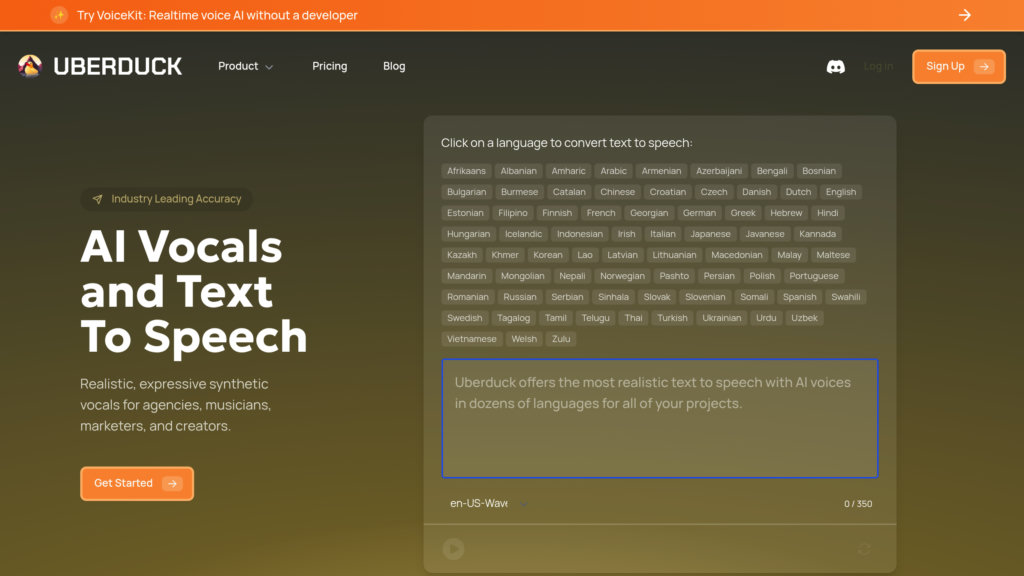The height and width of the screenshot is (576, 1024).
Task: Click the Sign Up button
Action: coord(959,67)
